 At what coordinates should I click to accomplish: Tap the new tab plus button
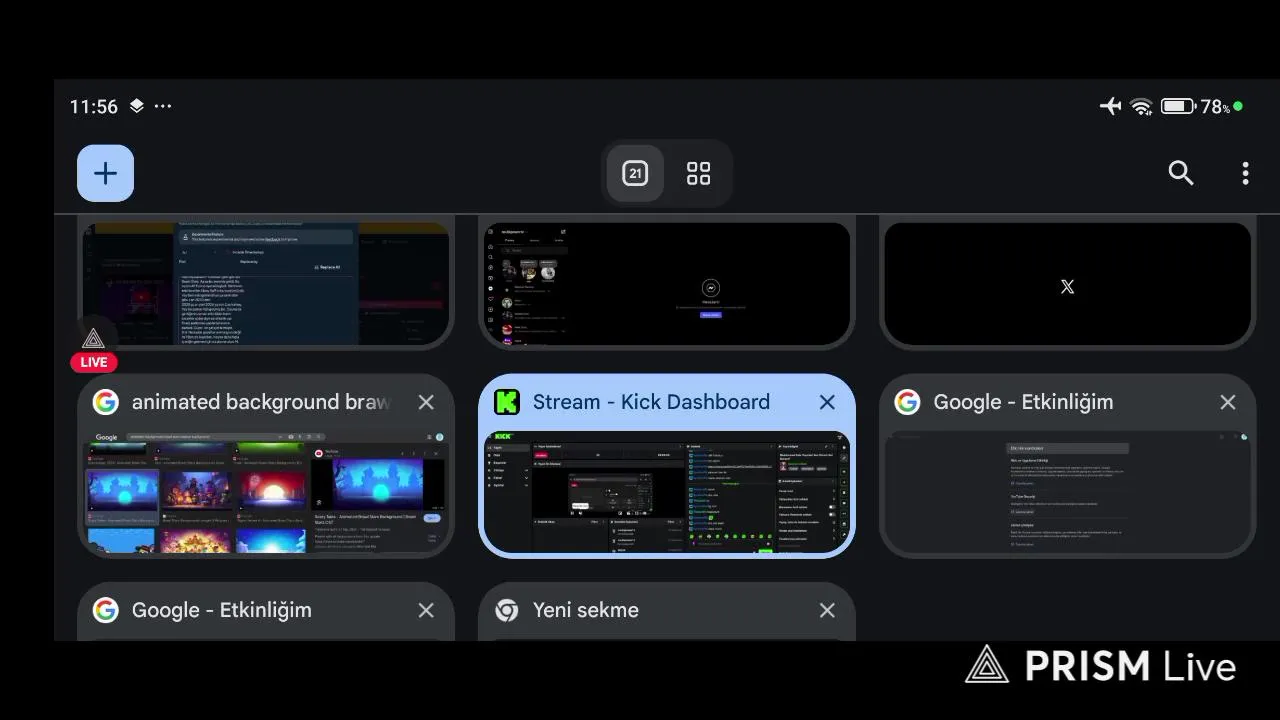105,173
